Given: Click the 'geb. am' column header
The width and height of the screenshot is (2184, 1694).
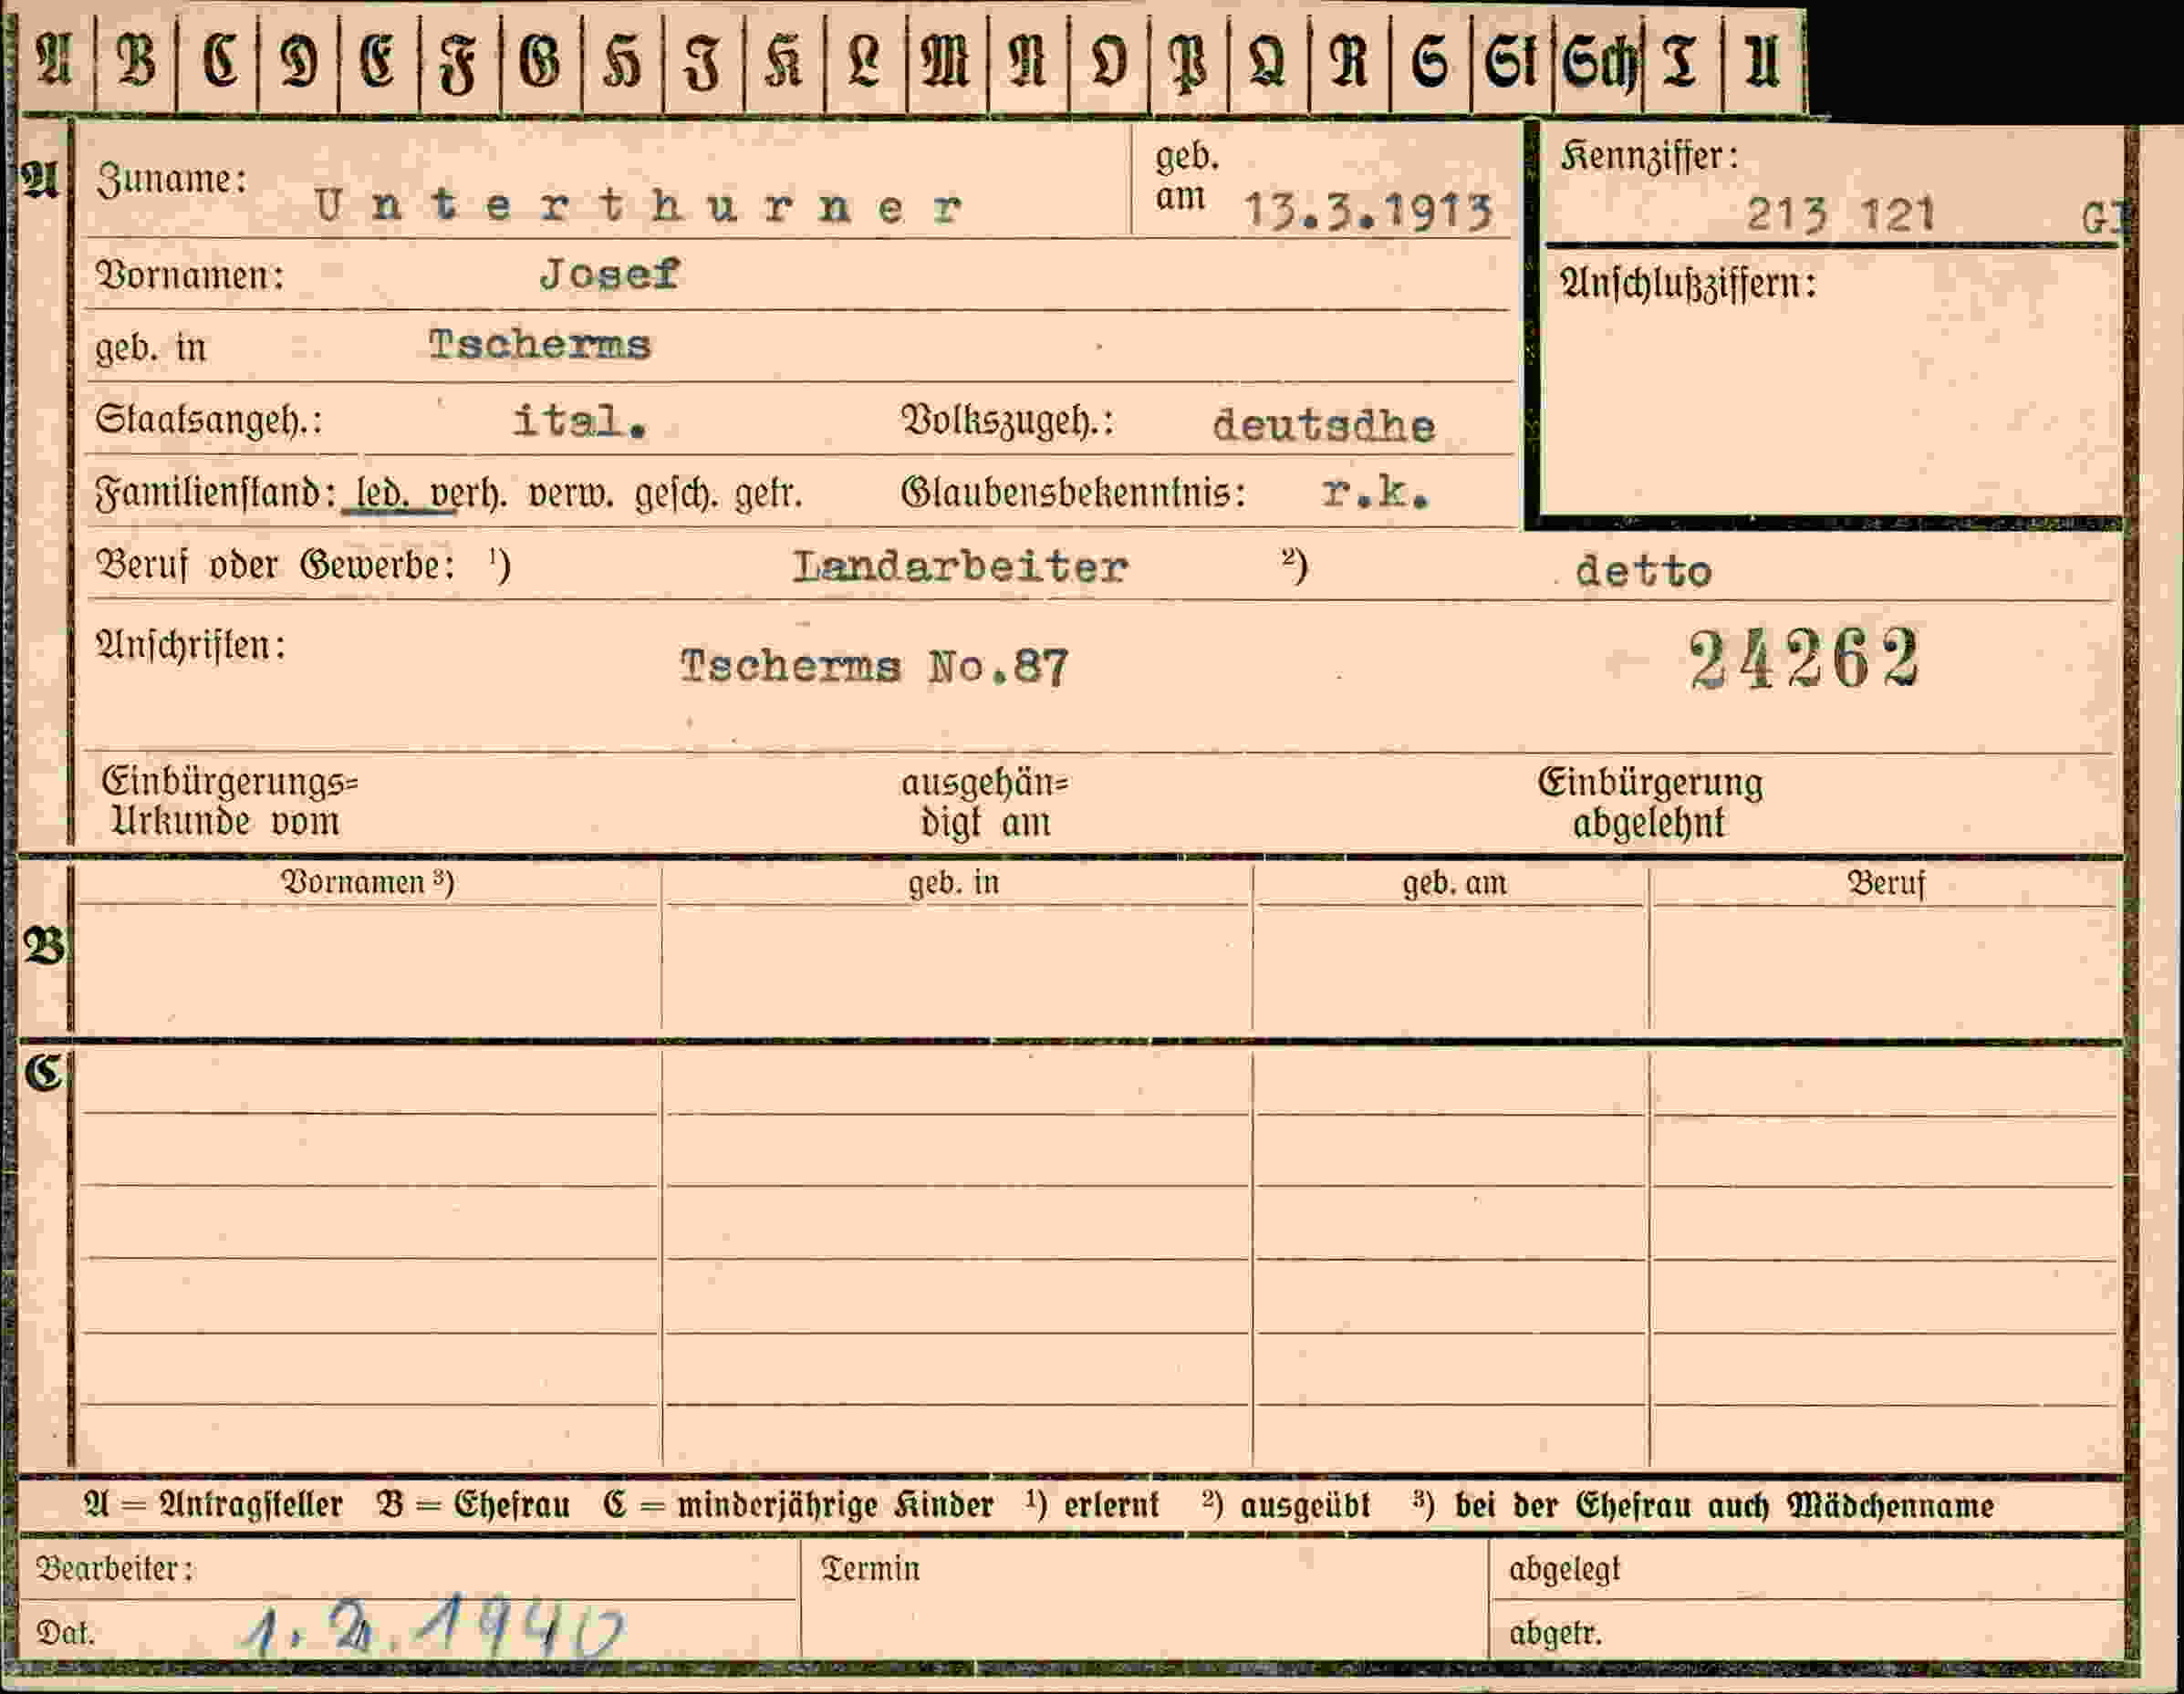Looking at the screenshot, I should [1454, 883].
